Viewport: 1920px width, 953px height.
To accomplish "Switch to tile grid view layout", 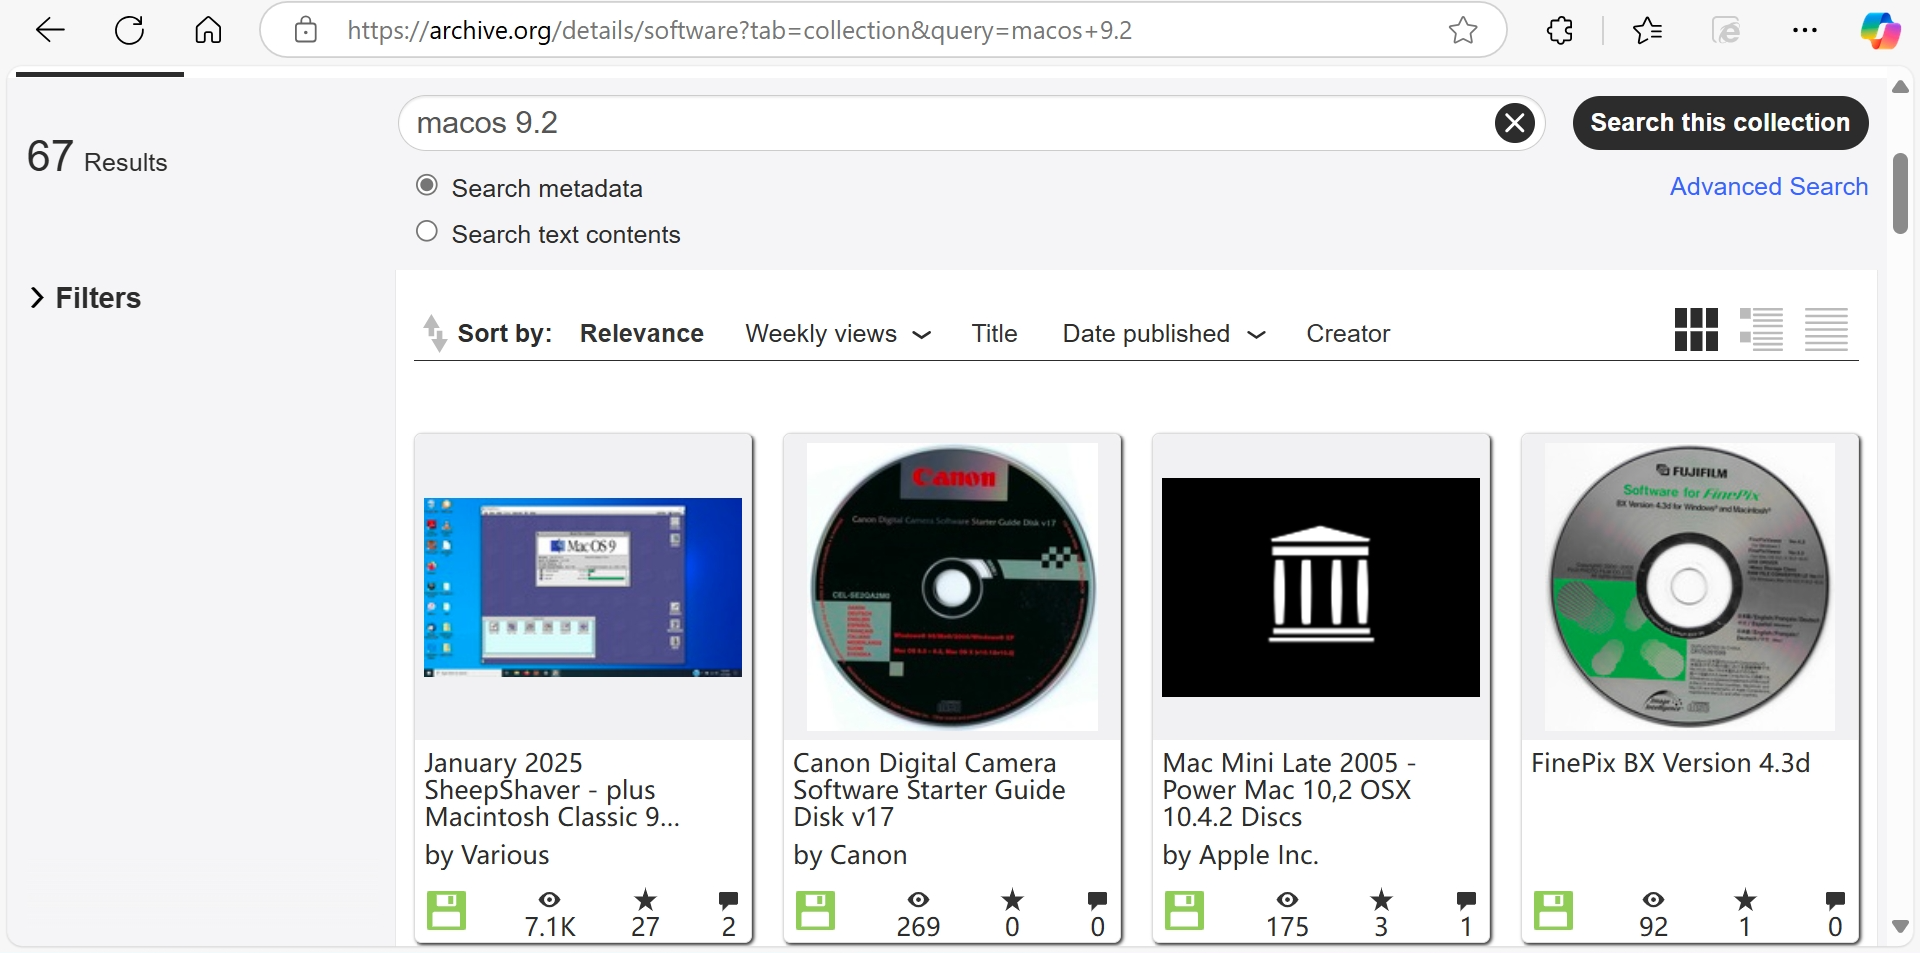I will point(1696,329).
